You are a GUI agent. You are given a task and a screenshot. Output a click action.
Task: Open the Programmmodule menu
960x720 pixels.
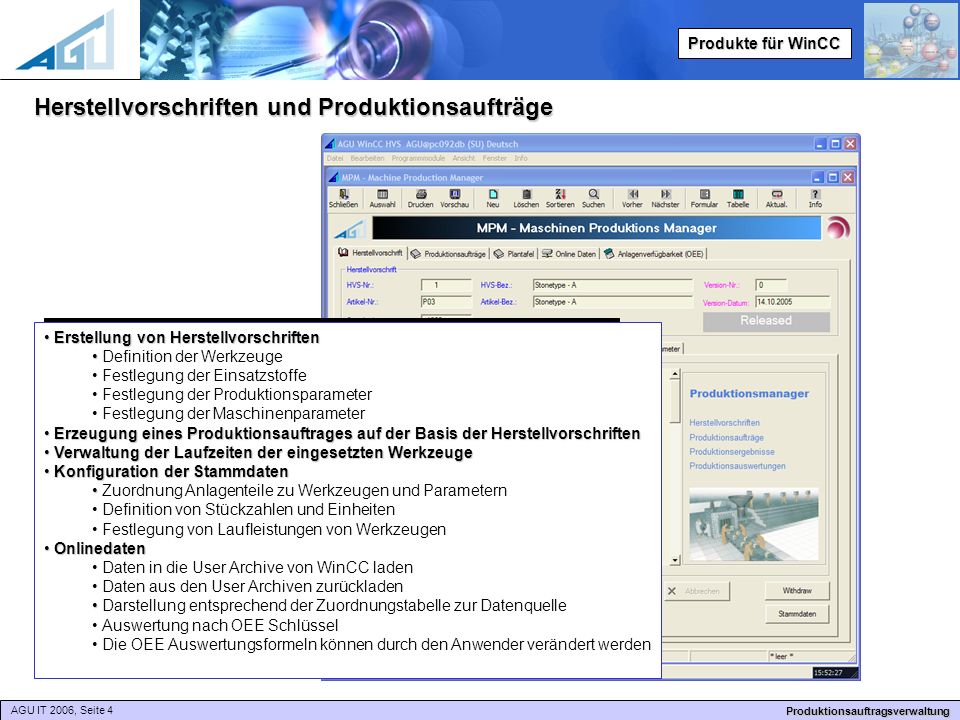[x=418, y=158]
